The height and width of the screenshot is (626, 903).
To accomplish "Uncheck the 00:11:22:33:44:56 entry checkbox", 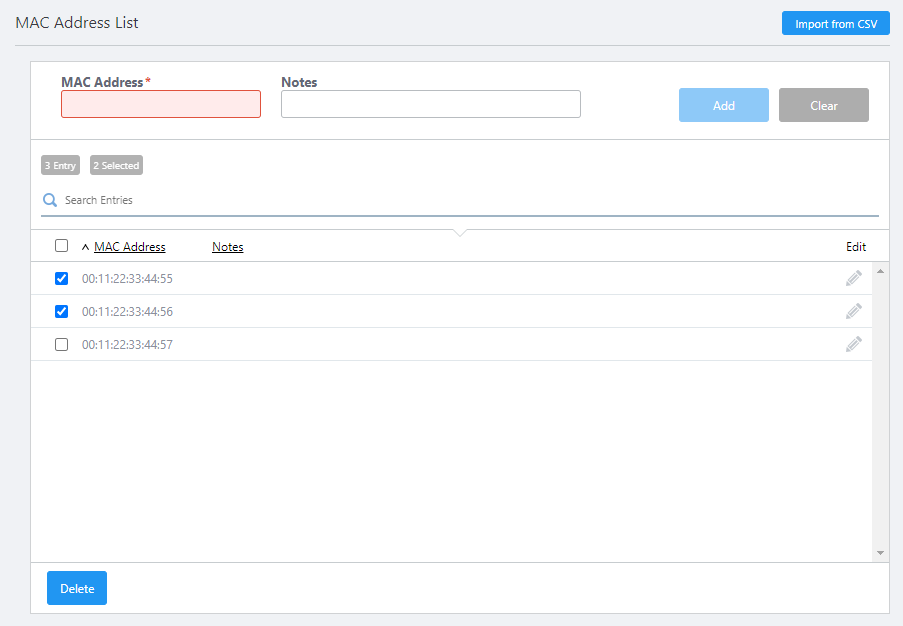I will coord(62,312).
